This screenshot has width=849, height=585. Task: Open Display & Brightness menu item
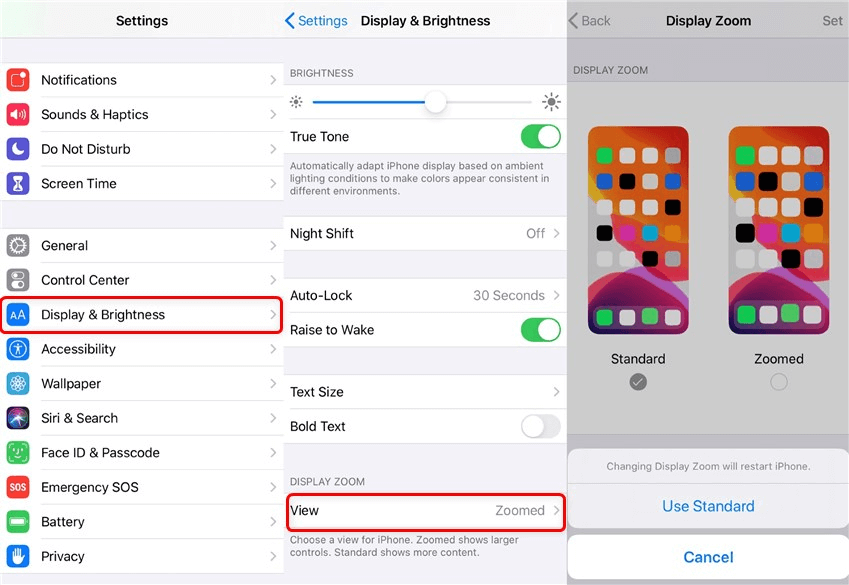(x=141, y=315)
